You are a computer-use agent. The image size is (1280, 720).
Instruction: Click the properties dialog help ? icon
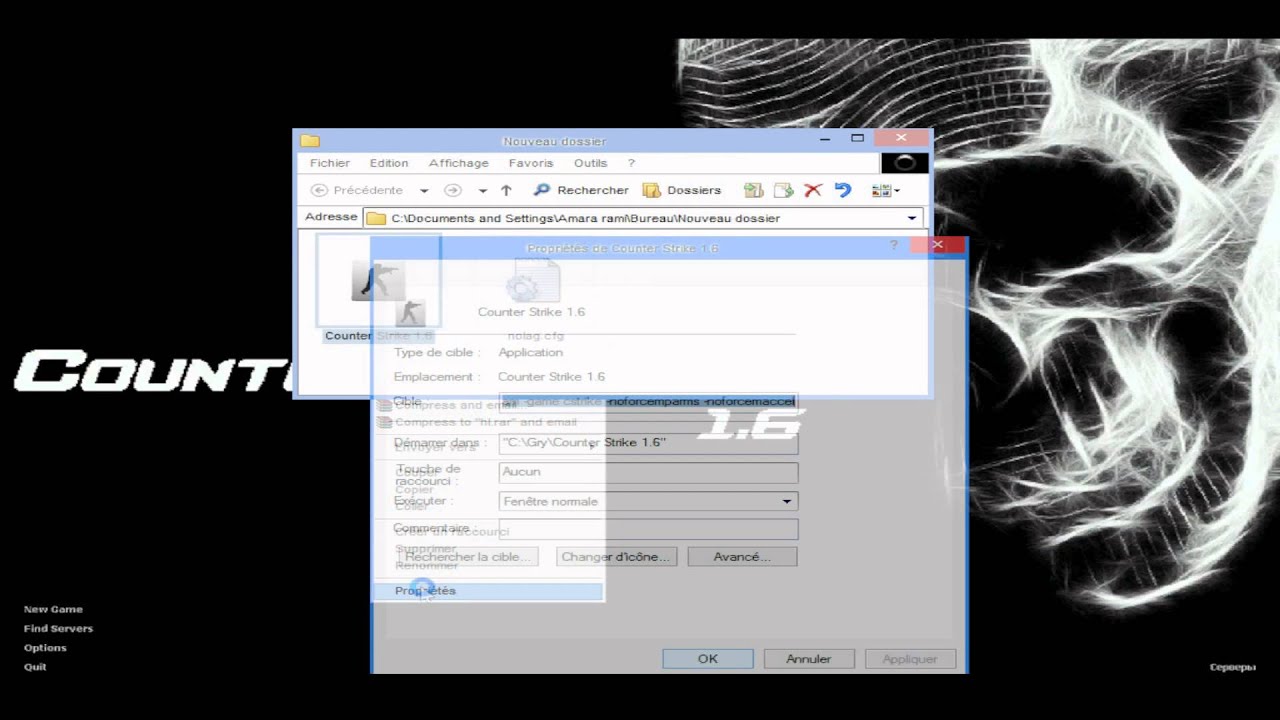(894, 245)
